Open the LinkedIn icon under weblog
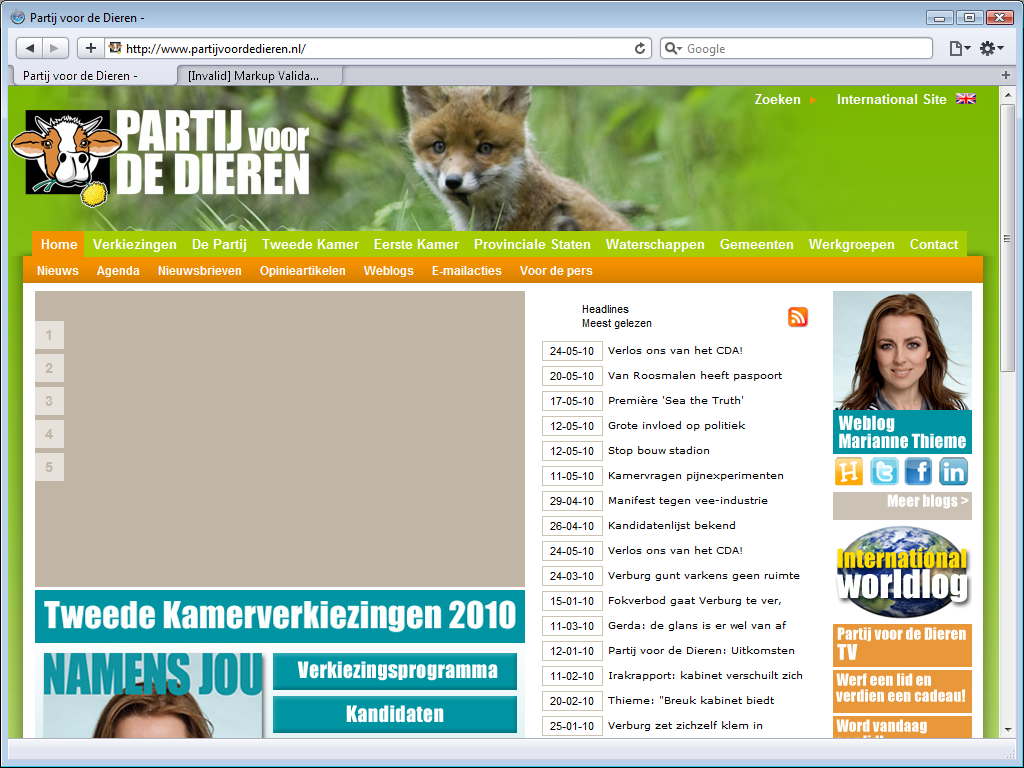The height and width of the screenshot is (768, 1024). pos(953,471)
